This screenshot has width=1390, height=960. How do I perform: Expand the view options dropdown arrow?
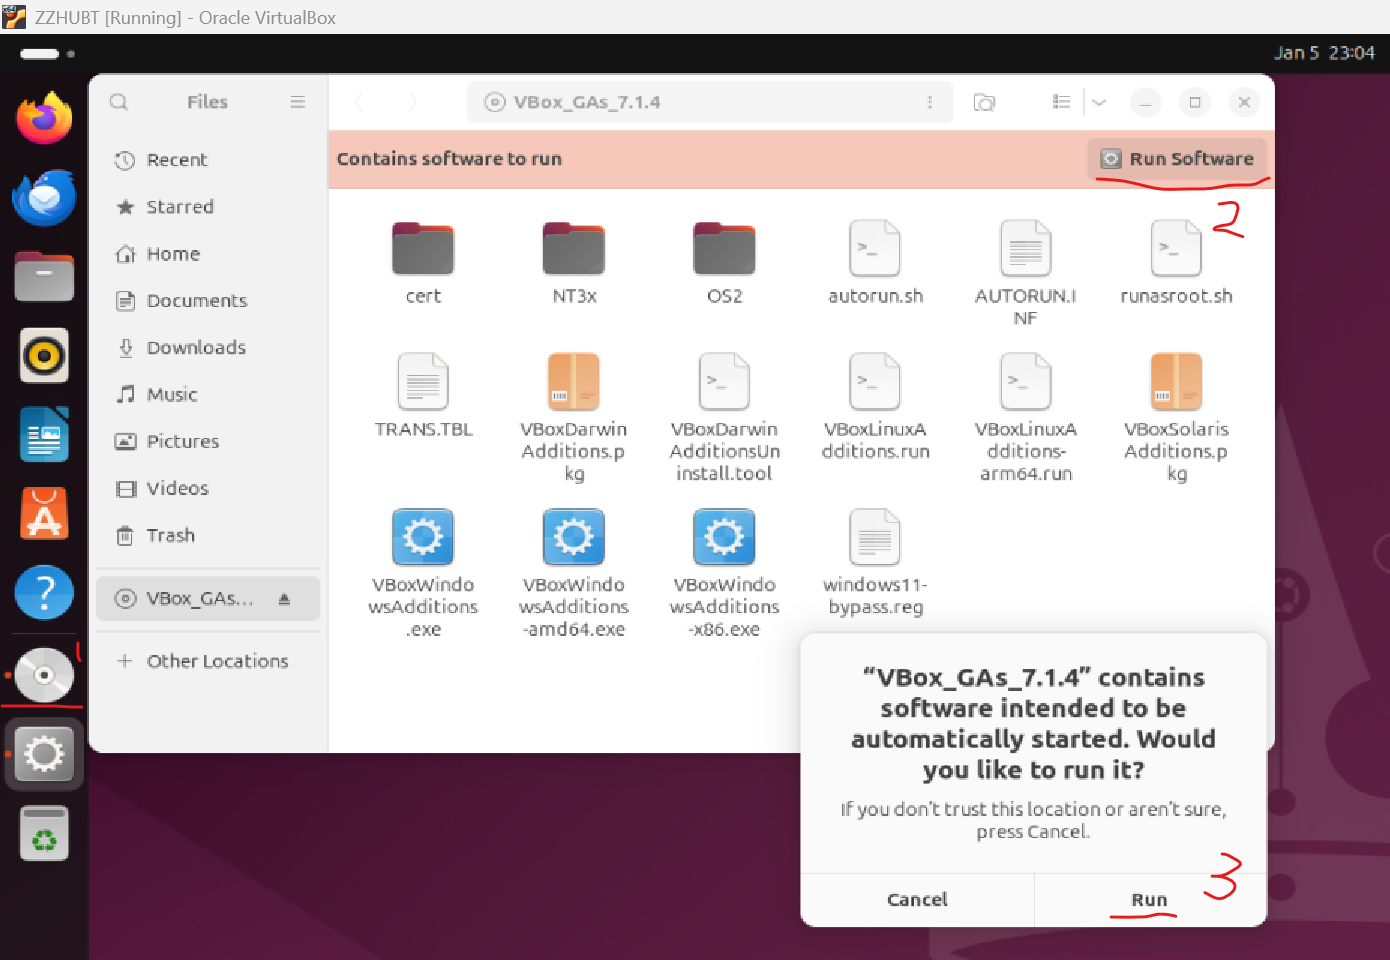click(x=1099, y=102)
